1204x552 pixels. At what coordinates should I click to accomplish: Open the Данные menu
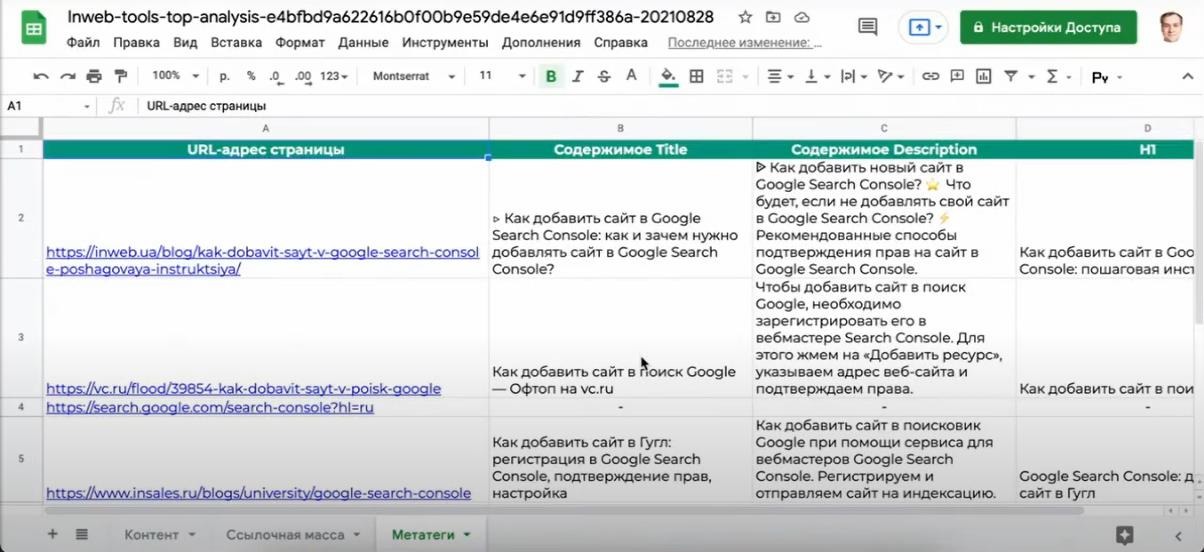[x=364, y=43]
